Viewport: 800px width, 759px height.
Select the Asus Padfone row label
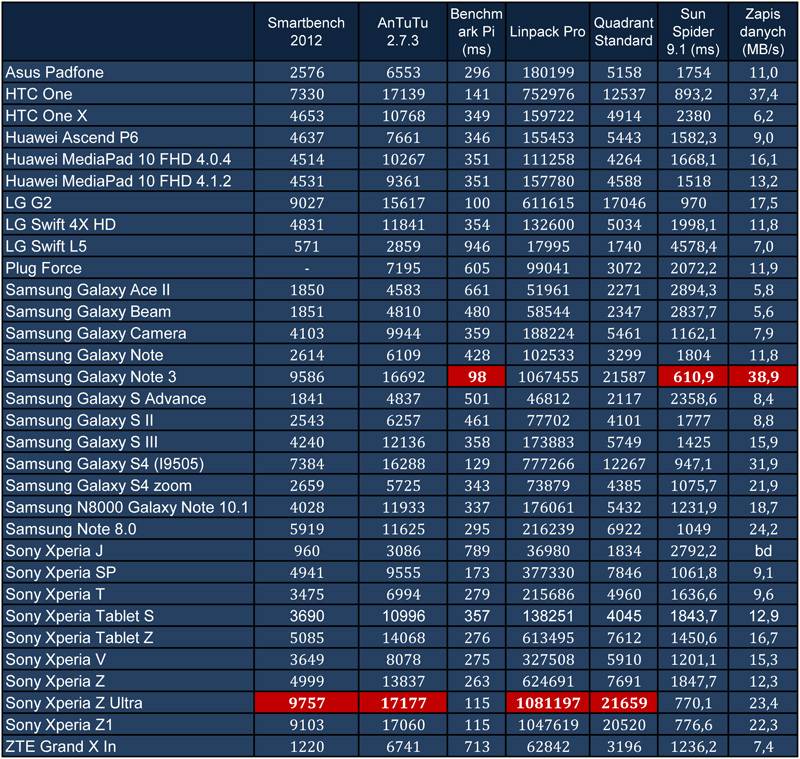[x=55, y=72]
